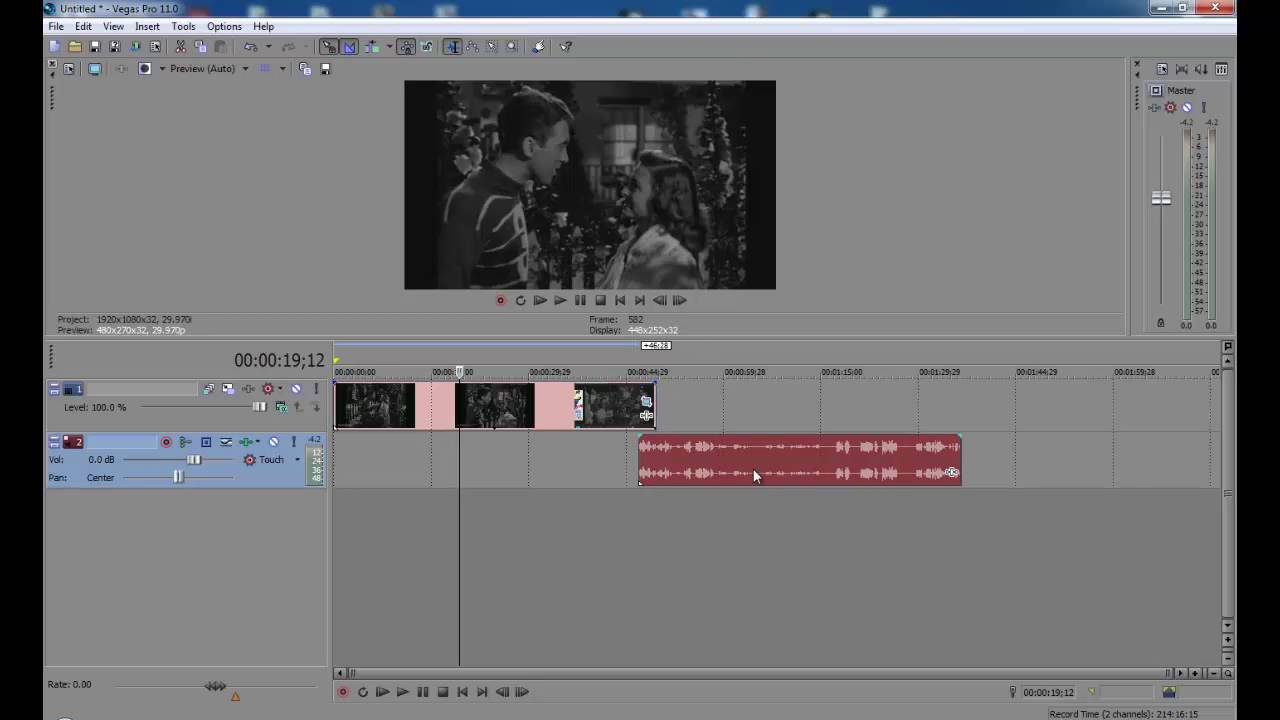Open the Undo history dropdown arrow

pos(268,47)
